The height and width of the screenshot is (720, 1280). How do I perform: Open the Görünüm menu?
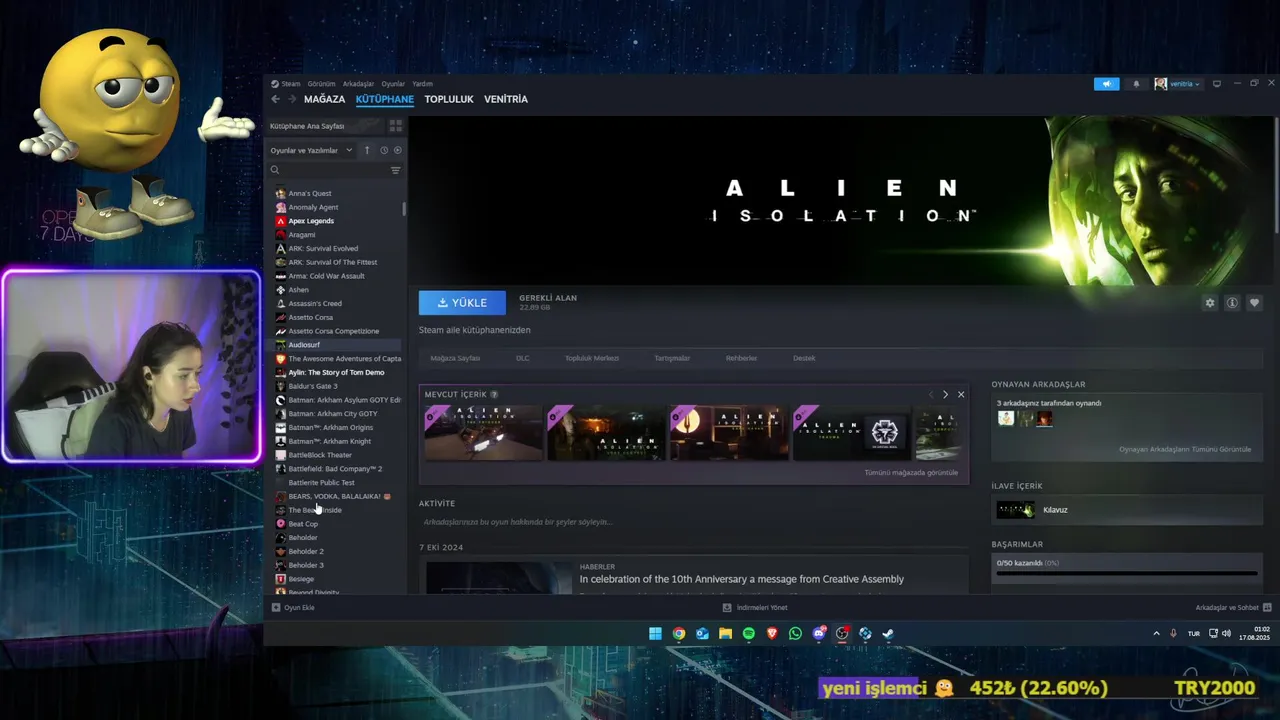tap(321, 84)
